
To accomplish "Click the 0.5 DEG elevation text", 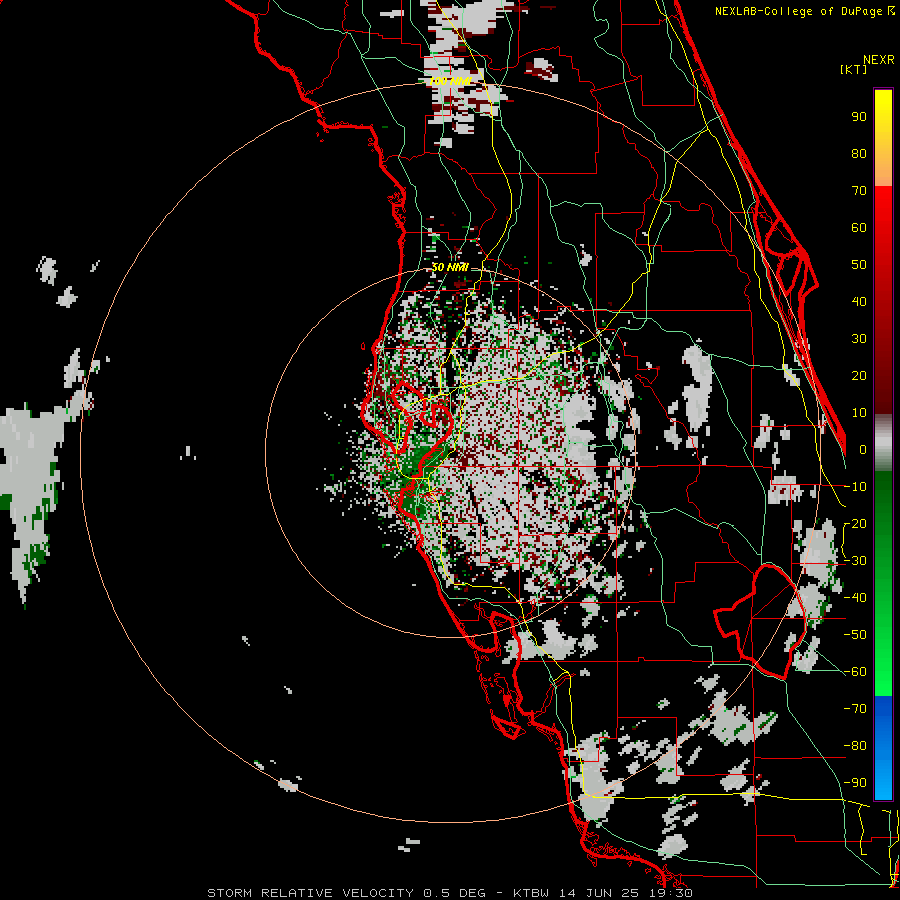I will (x=454, y=893).
